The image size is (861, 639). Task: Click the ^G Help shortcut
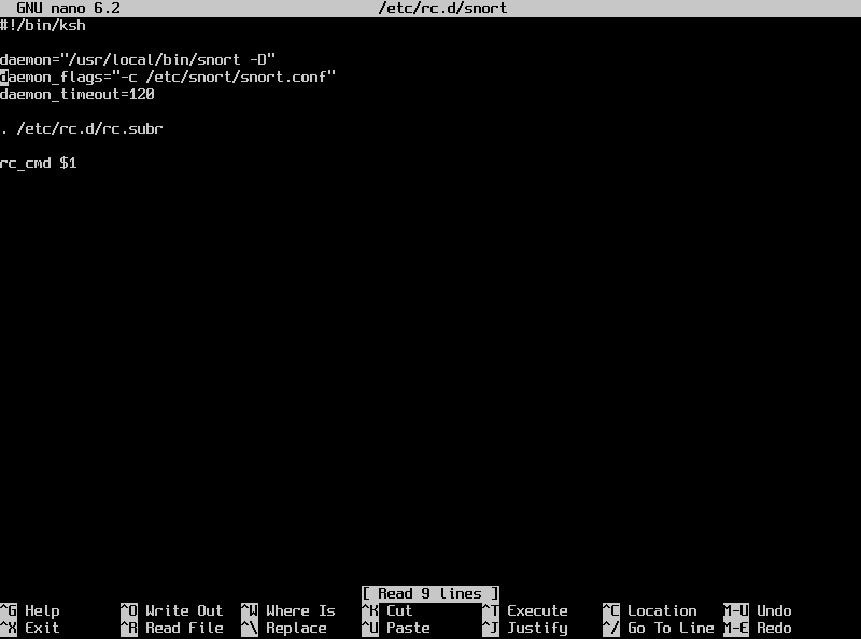[x=30, y=611]
